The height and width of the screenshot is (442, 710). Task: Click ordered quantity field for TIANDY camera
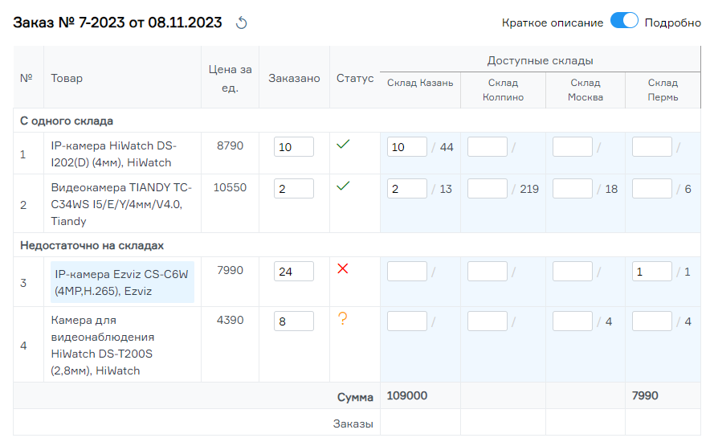tap(293, 189)
